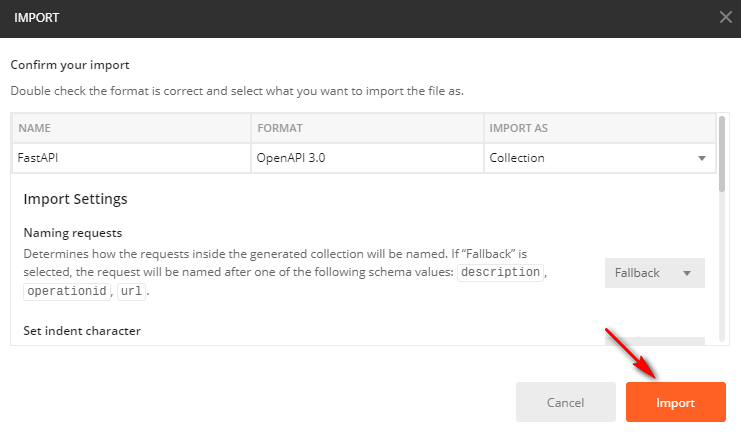Image resolution: width=741 pixels, height=440 pixels.
Task: Click the operationid schema value tag
Action: (68, 292)
